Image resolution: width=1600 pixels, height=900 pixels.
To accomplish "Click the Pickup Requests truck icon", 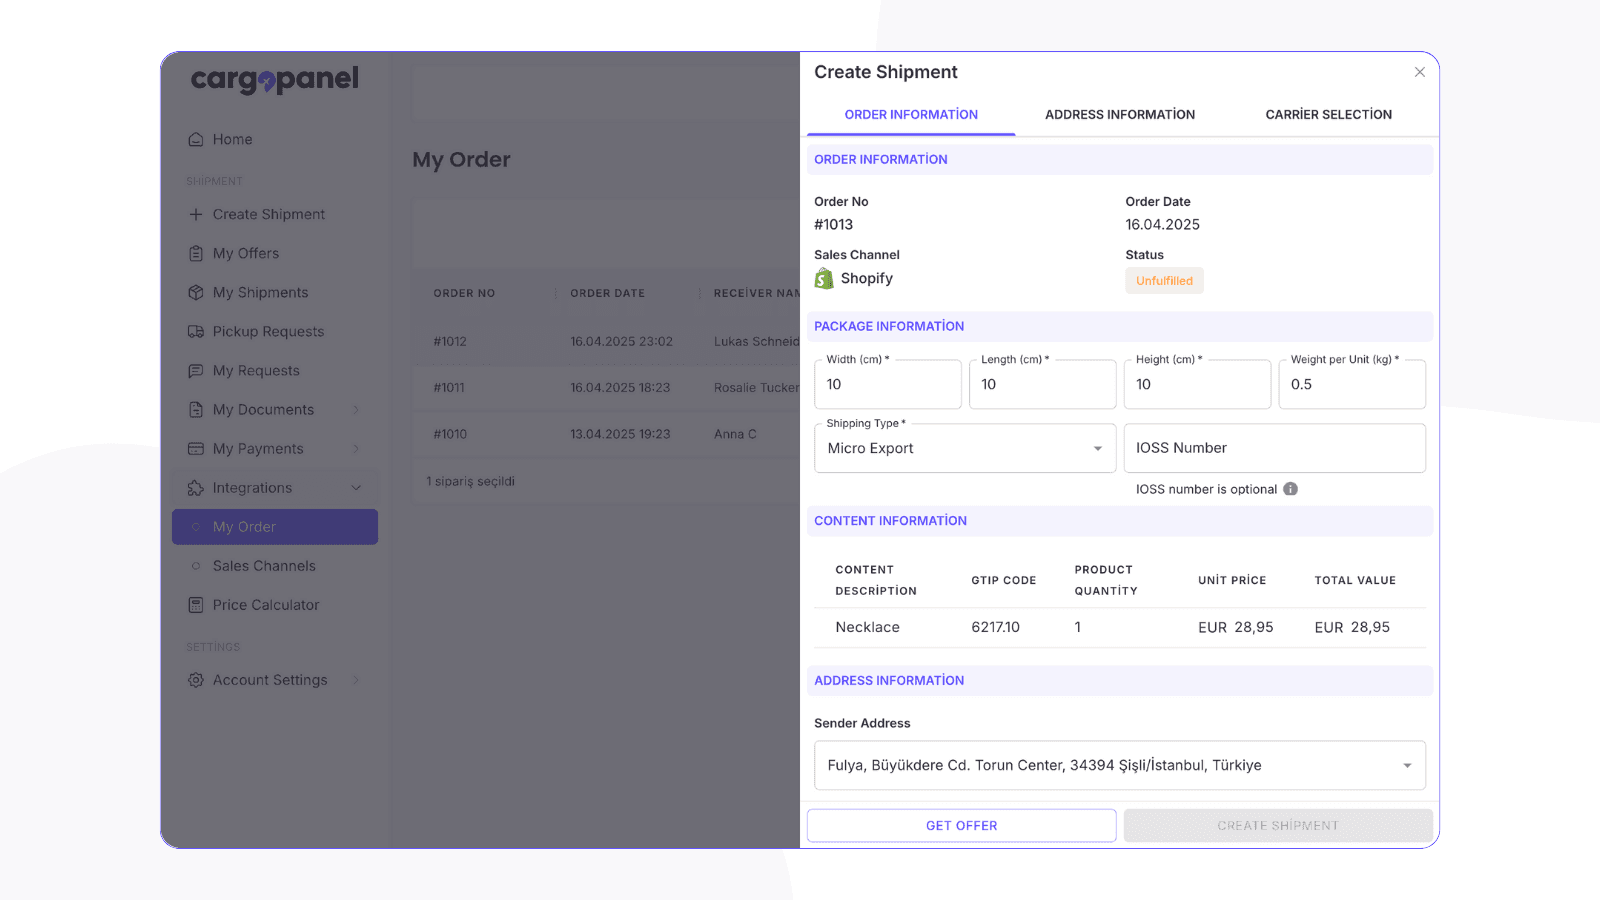I will click(196, 332).
